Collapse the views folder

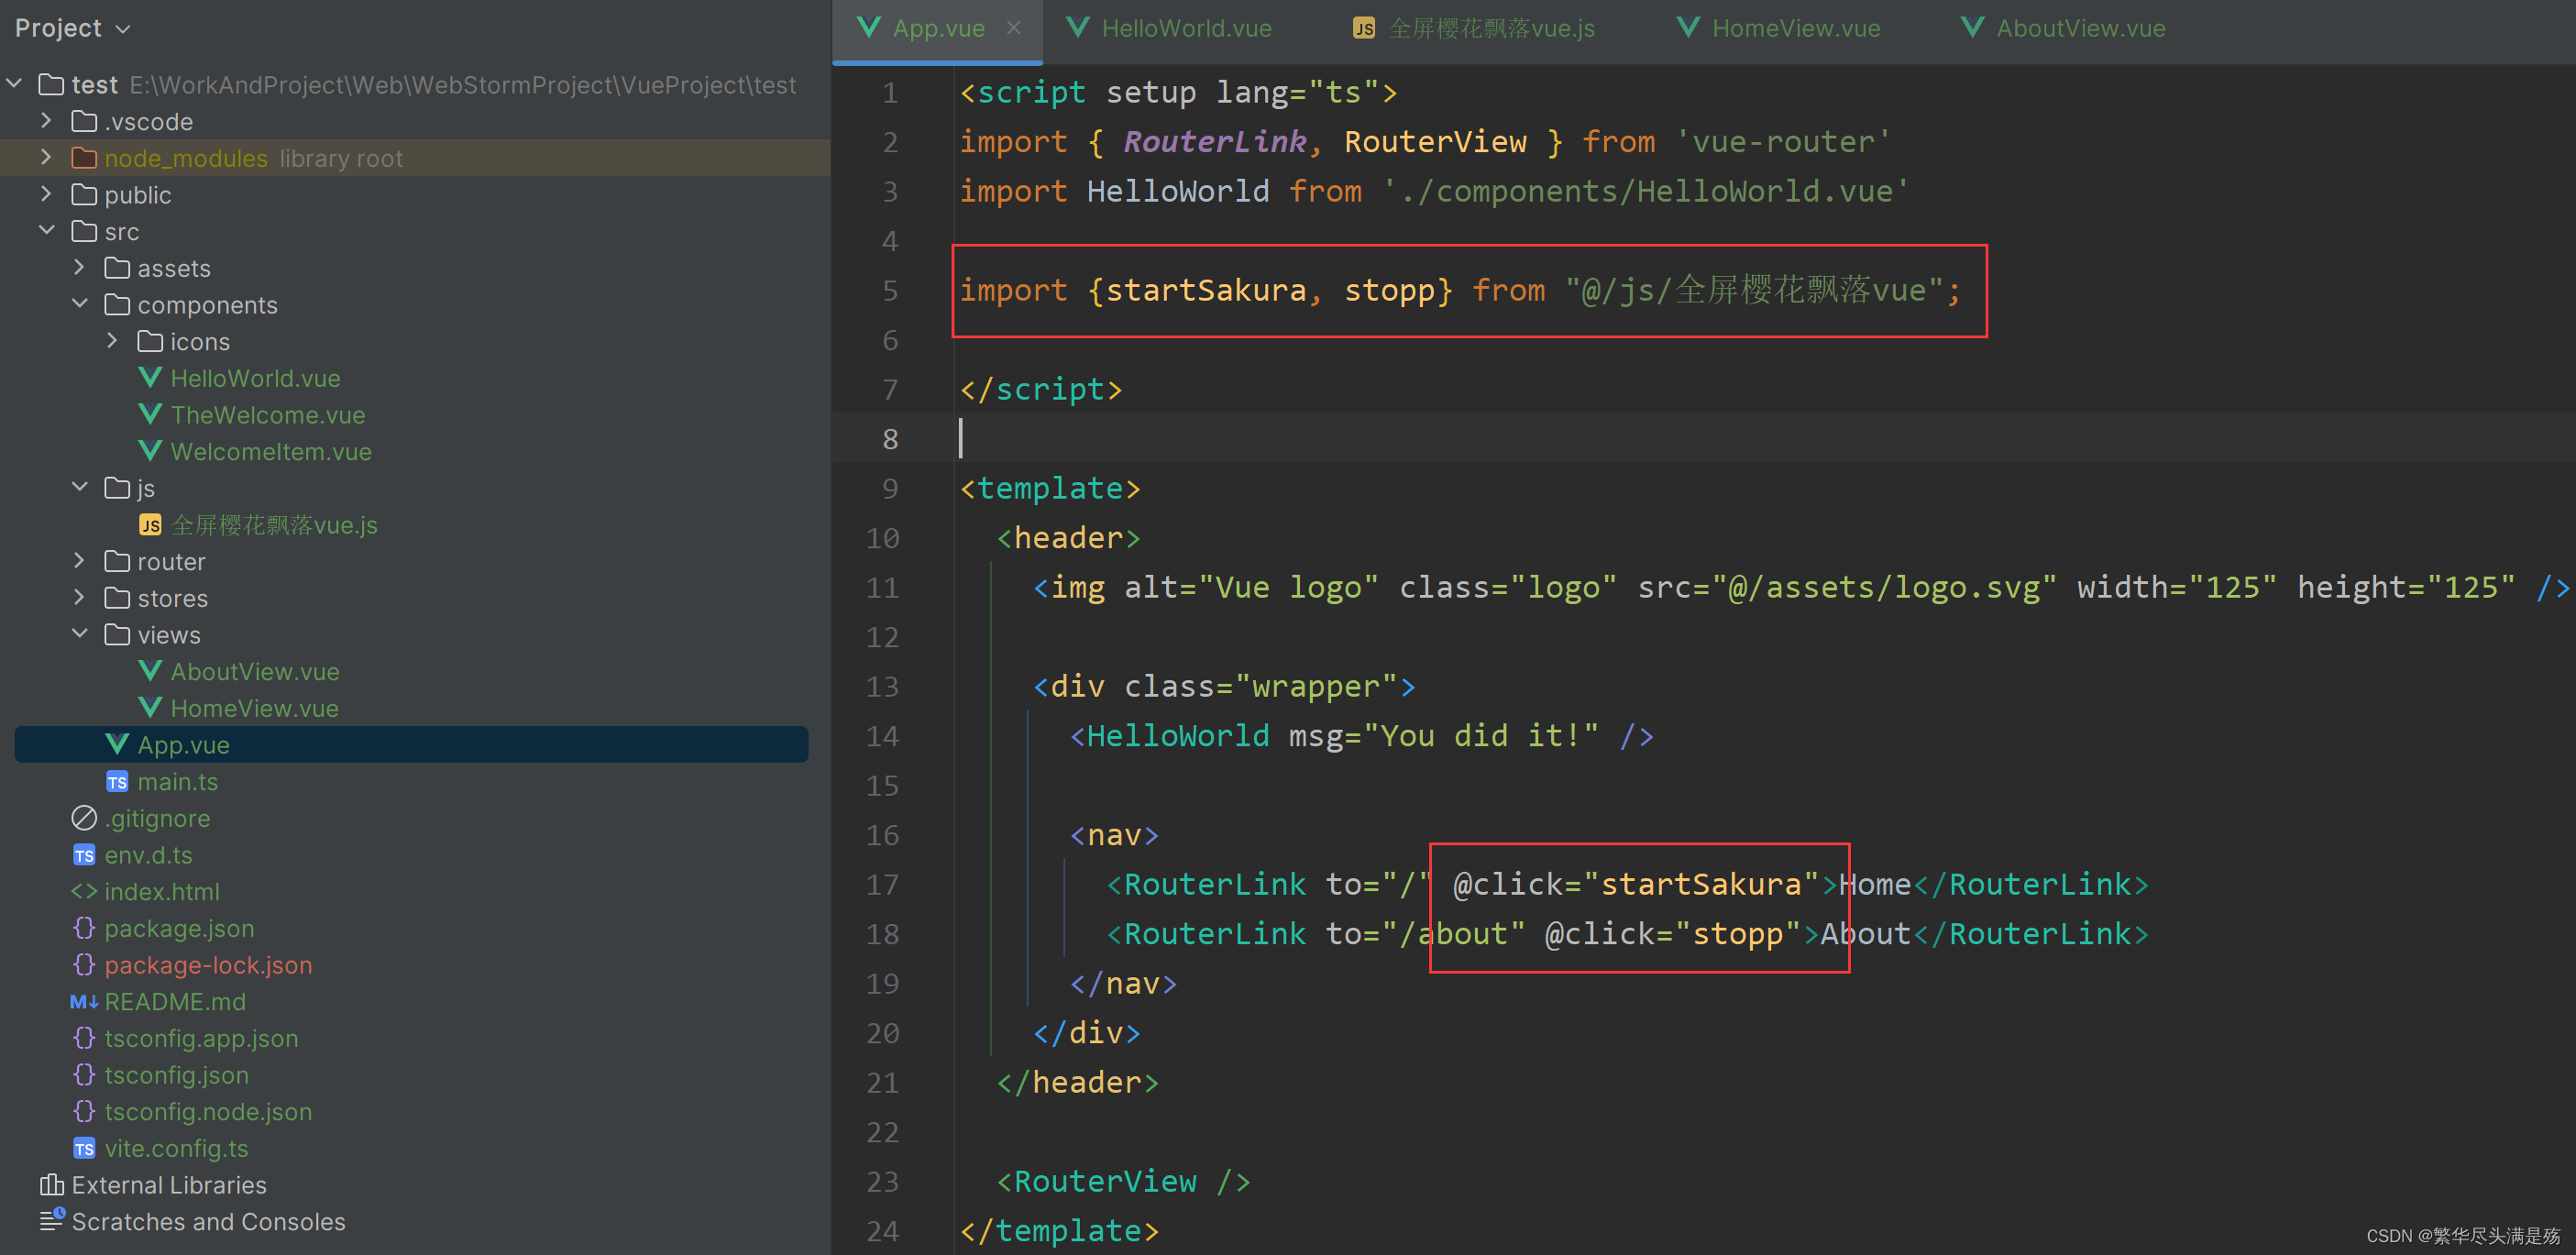tap(79, 634)
